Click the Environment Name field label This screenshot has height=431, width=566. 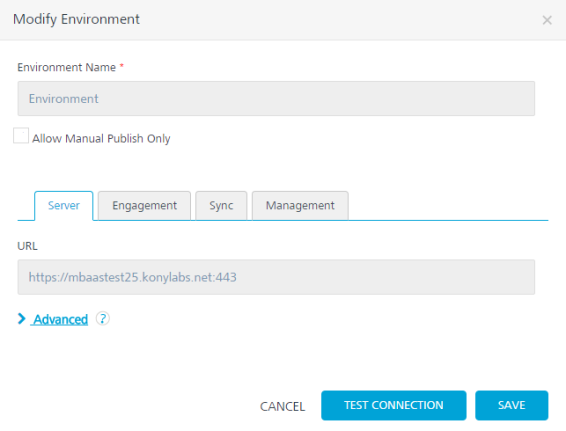(x=66, y=68)
